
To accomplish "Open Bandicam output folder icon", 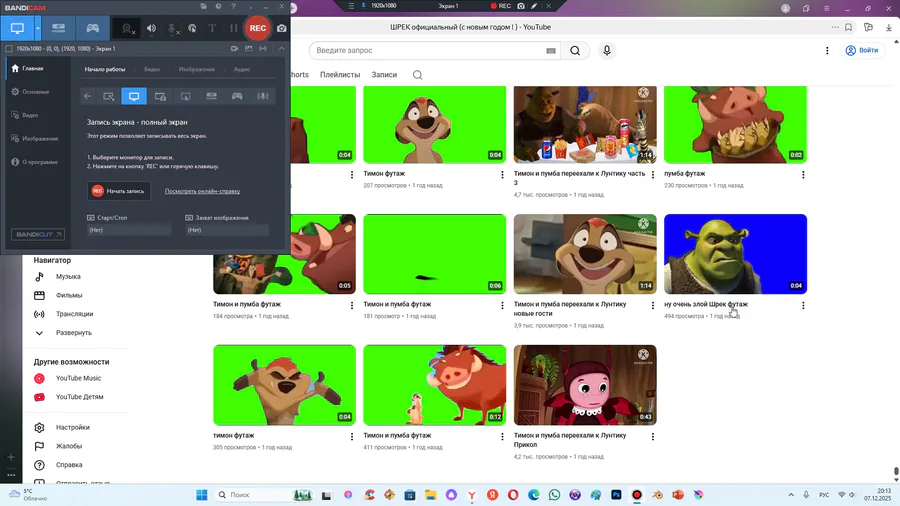I will click(x=203, y=6).
